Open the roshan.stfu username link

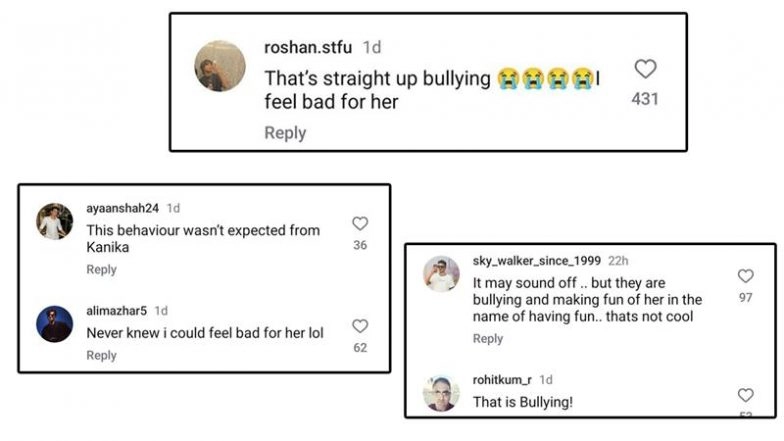(x=309, y=47)
